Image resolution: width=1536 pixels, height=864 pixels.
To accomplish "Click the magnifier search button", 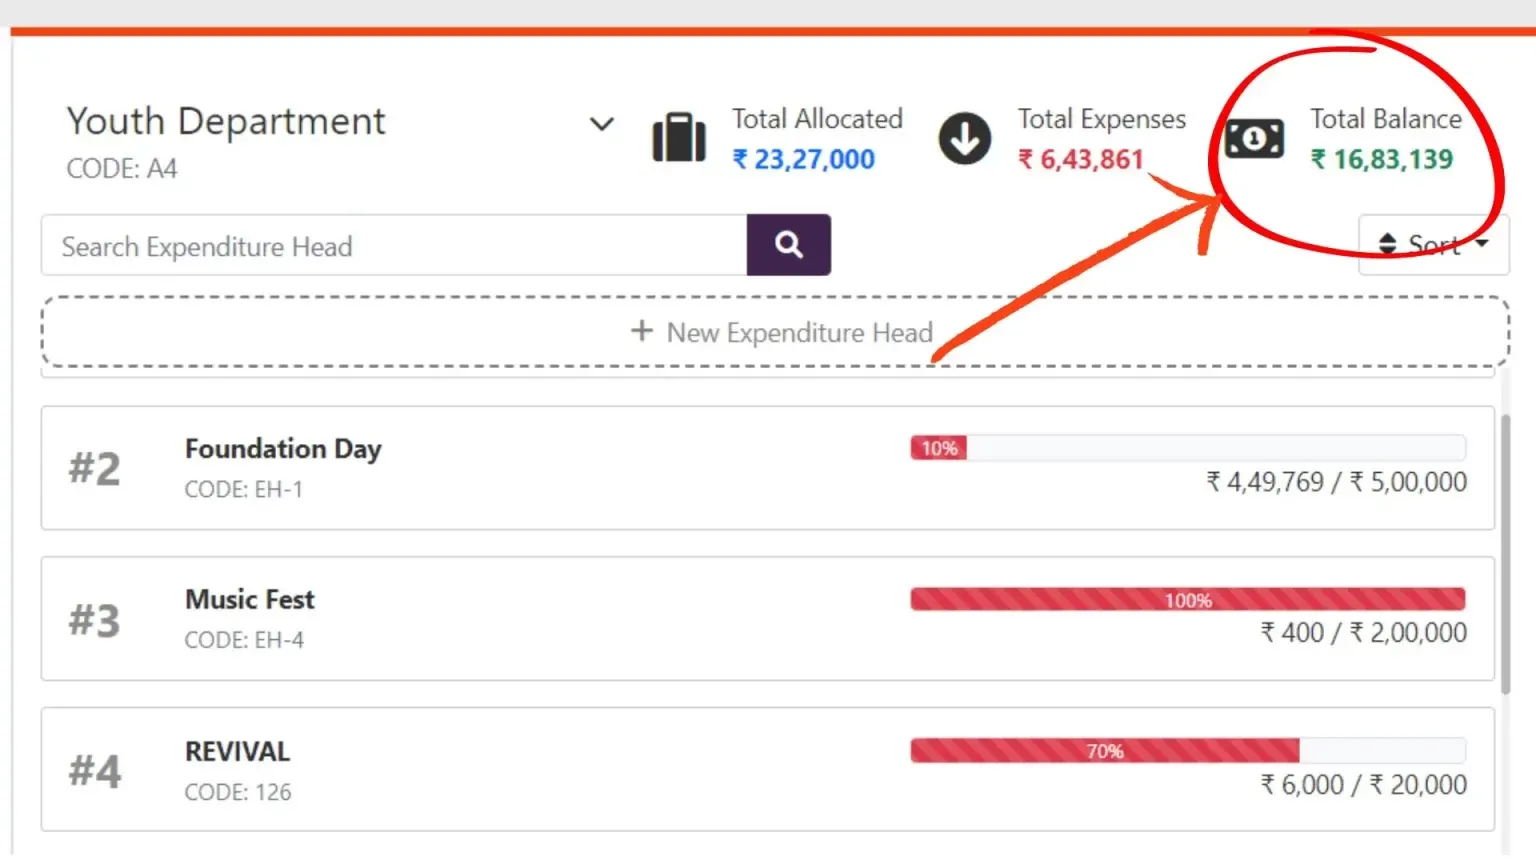I will [788, 245].
